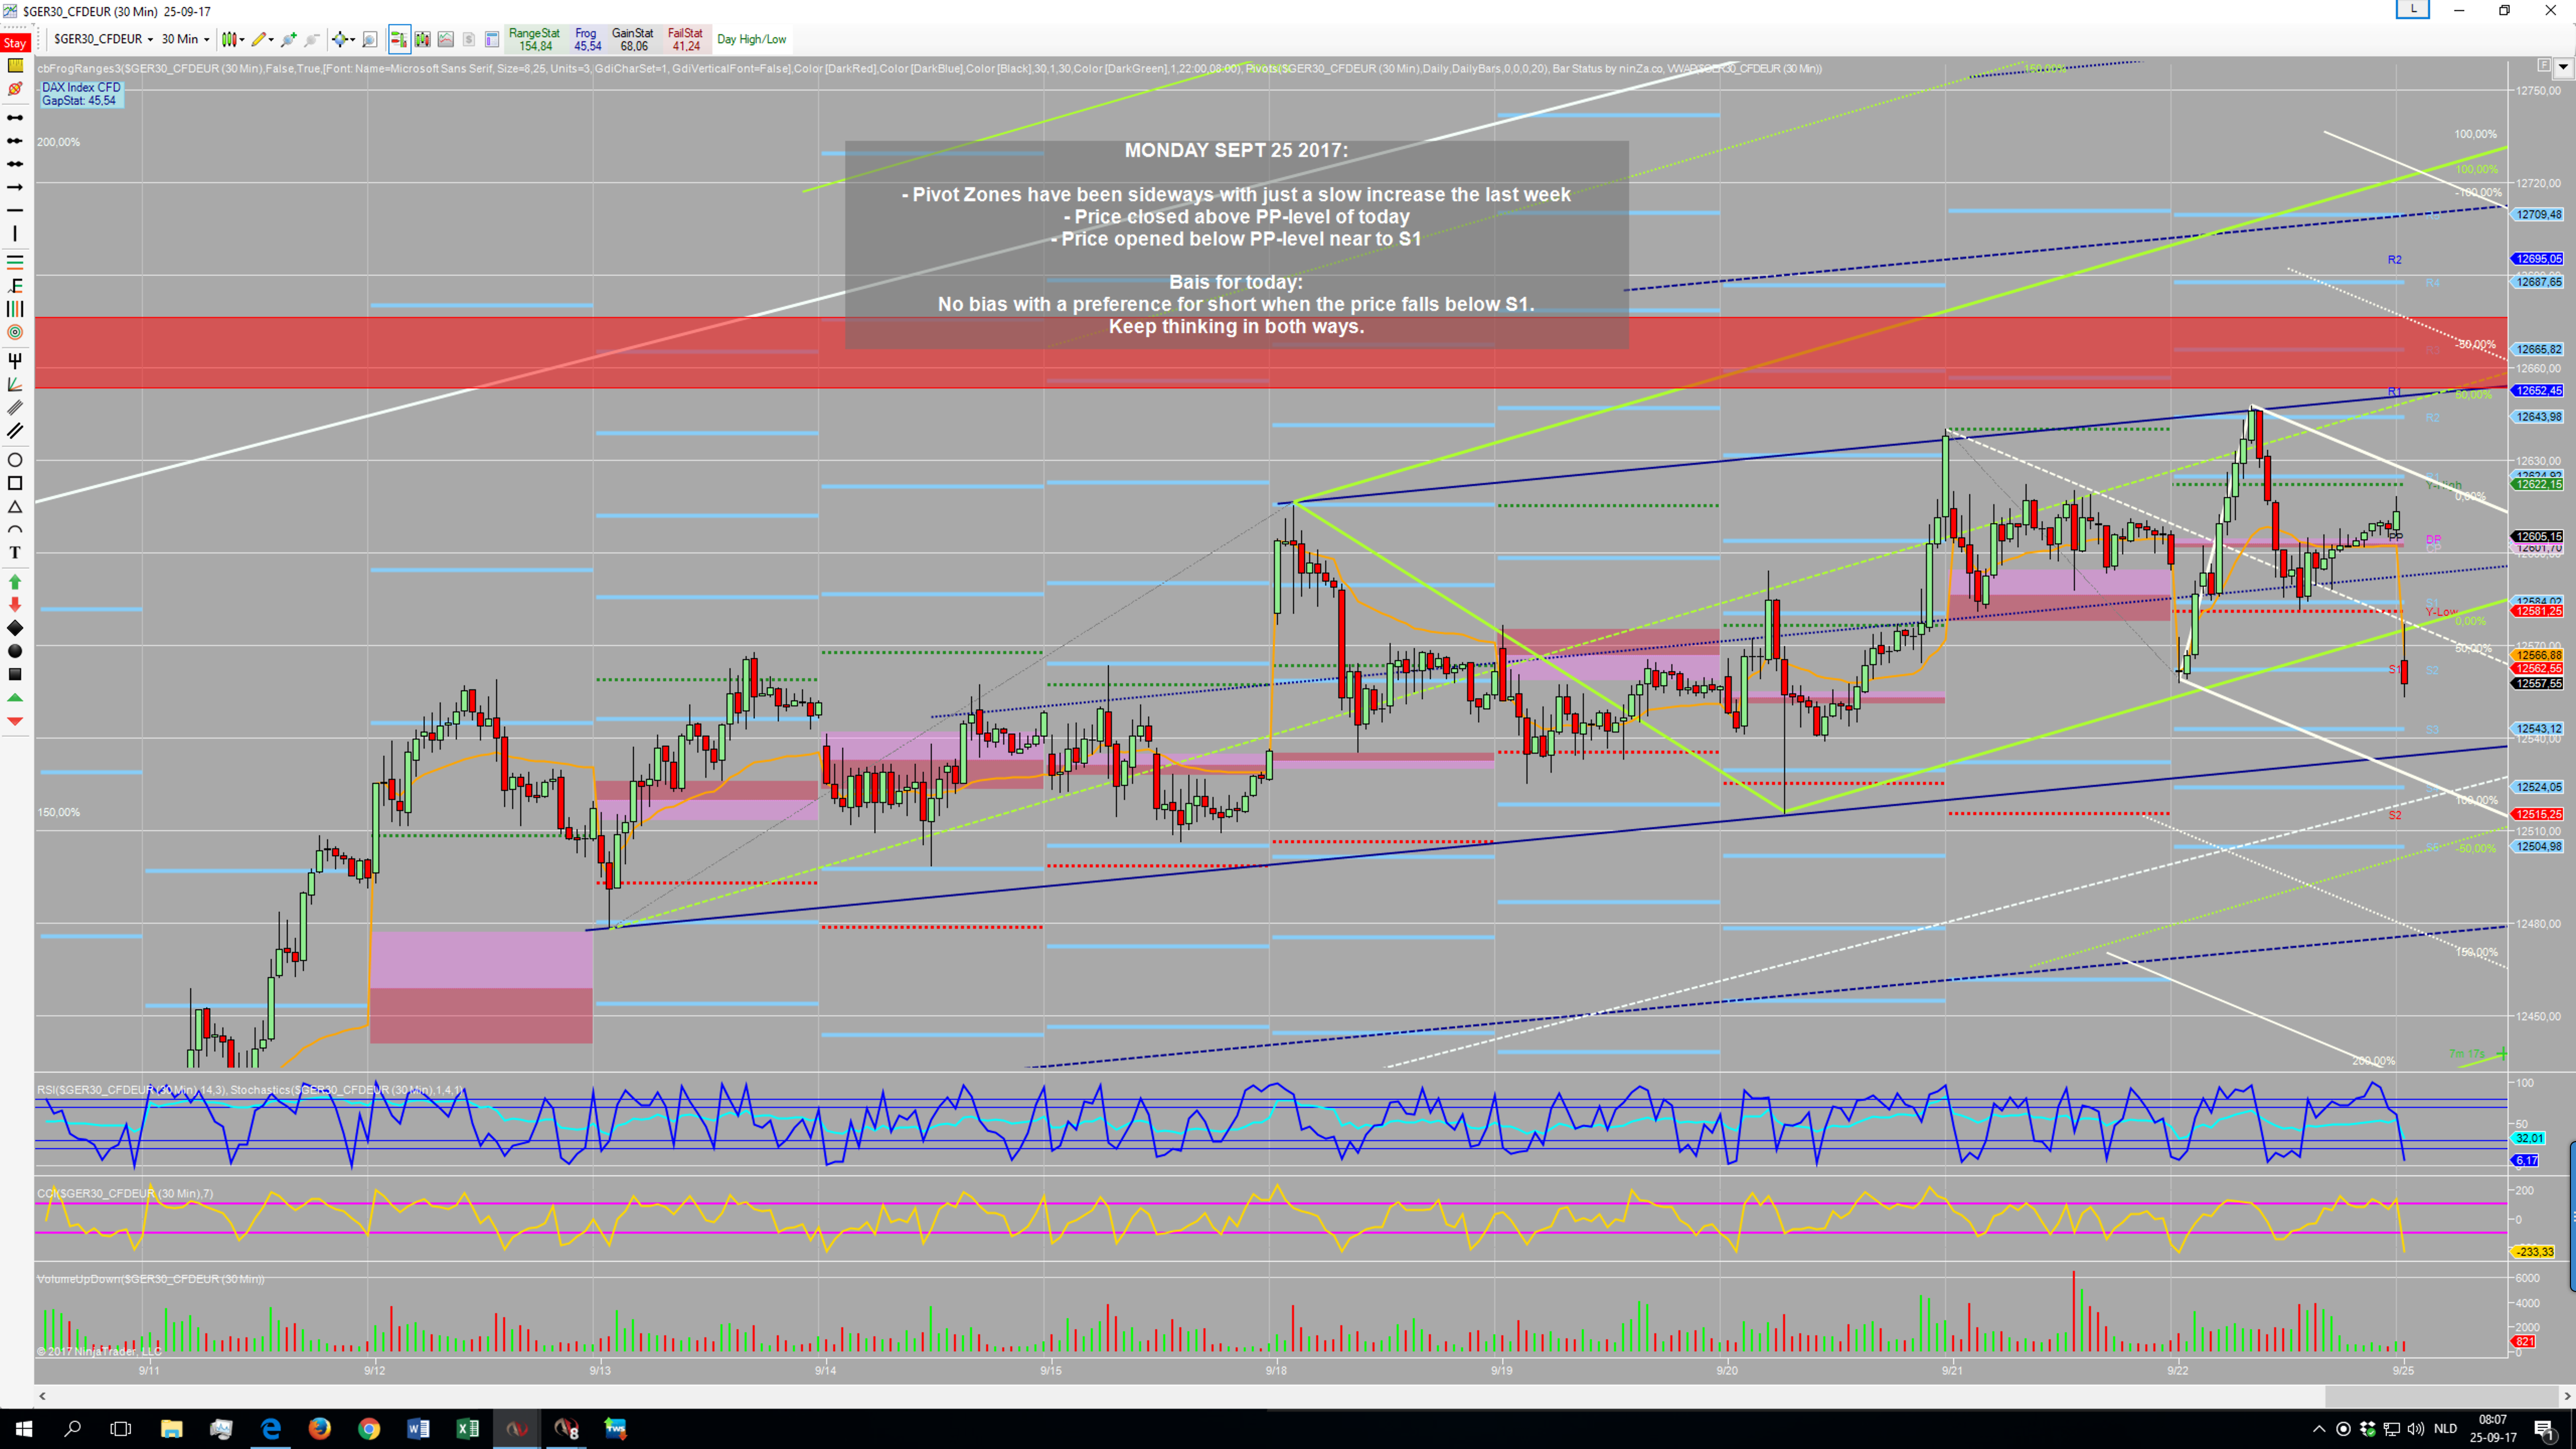Select the Ellipse drawing tool

[15, 460]
